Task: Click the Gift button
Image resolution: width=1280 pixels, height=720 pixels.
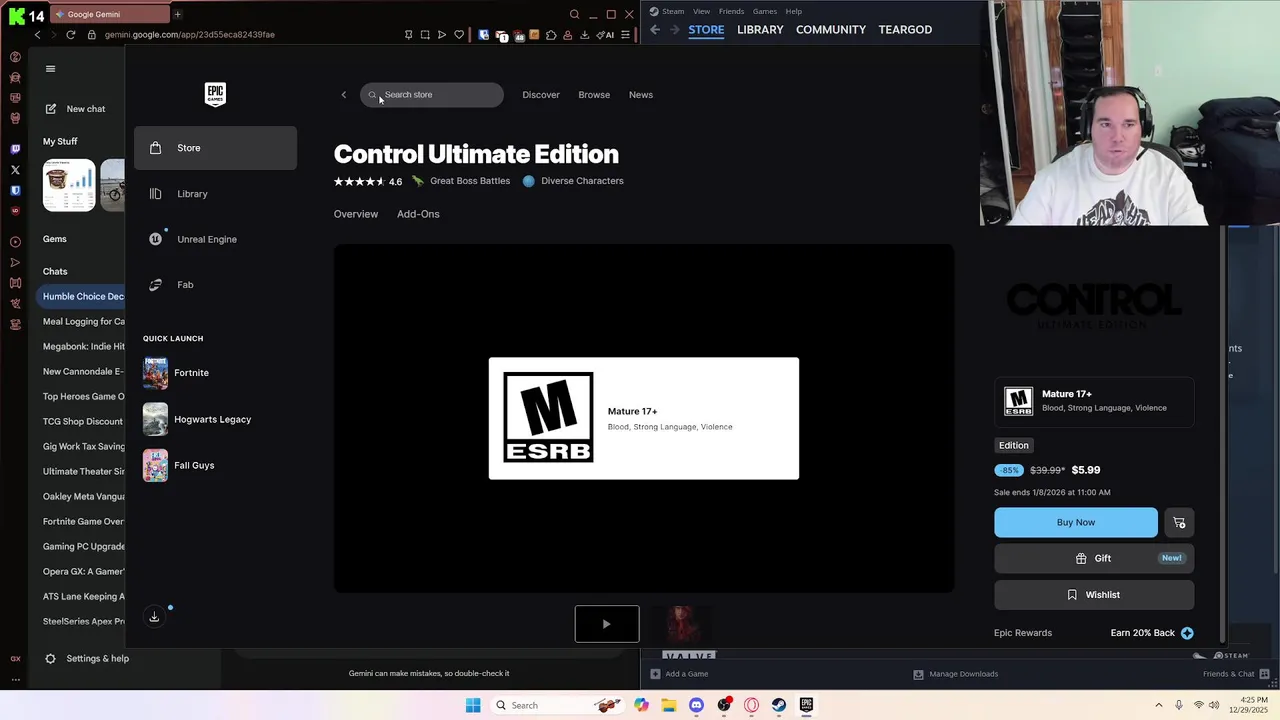Action: point(1094,558)
